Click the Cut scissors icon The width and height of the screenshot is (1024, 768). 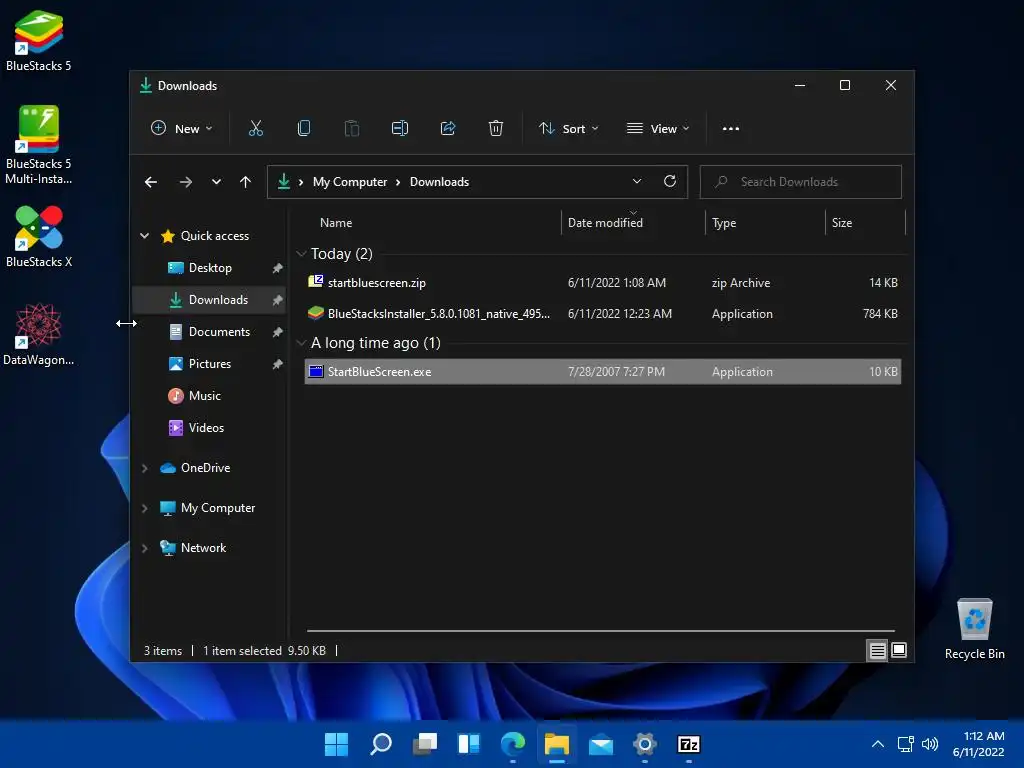pos(255,129)
